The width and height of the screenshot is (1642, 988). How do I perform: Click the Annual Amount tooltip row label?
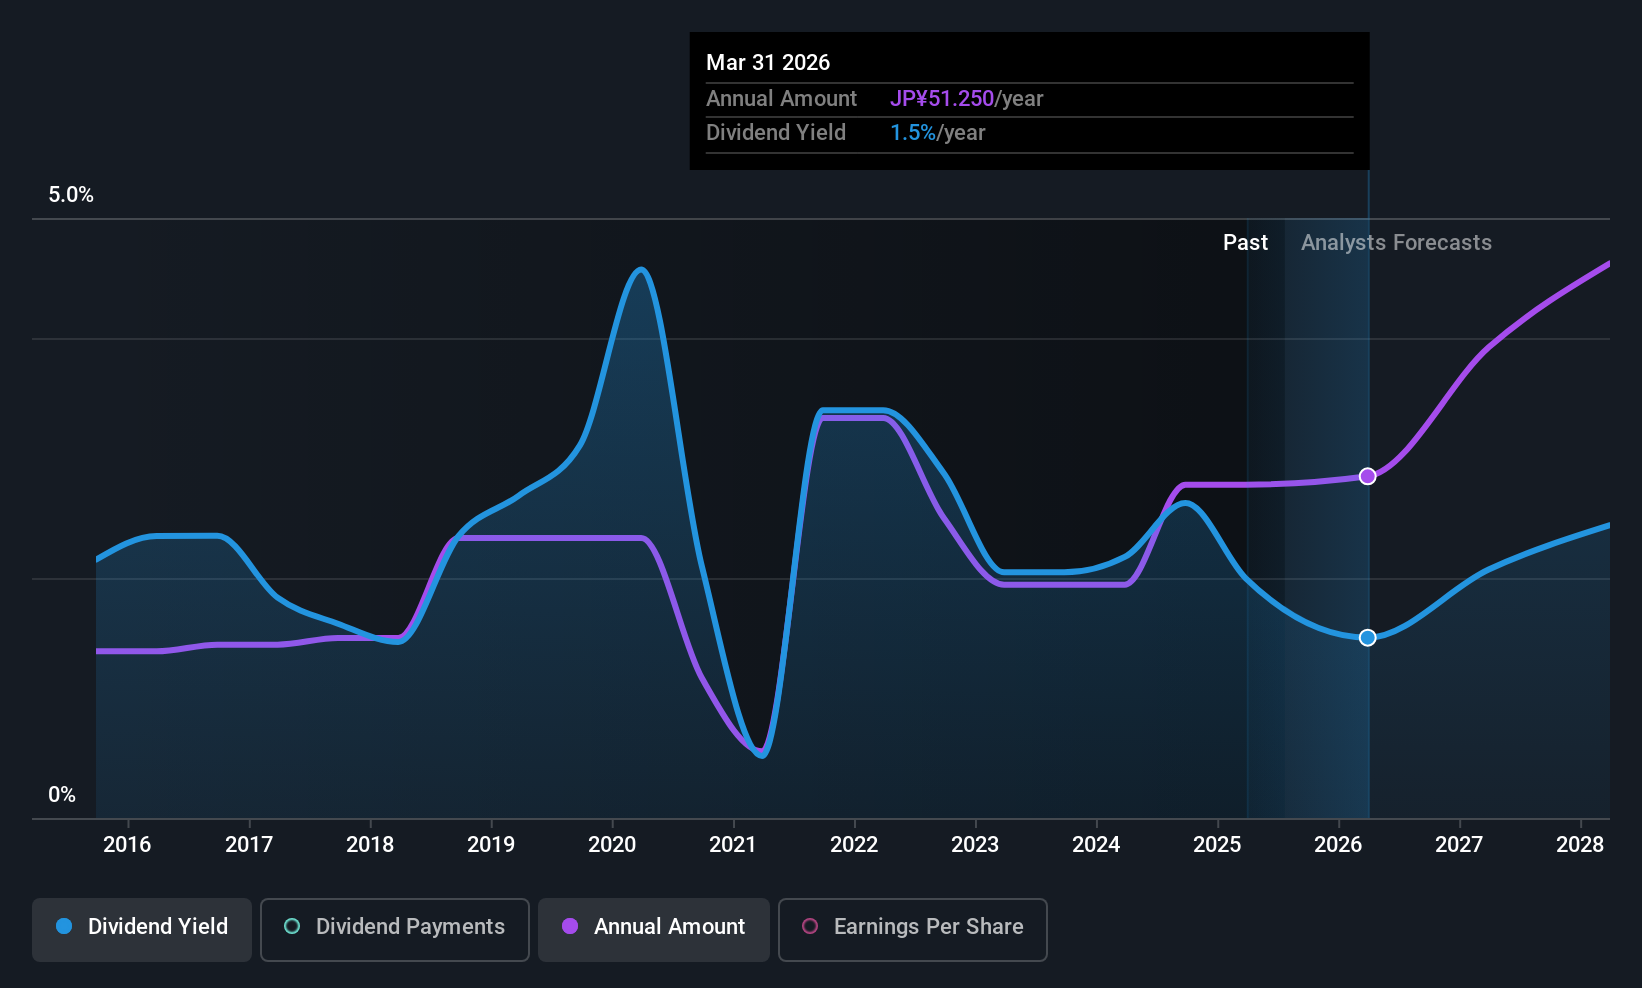(781, 99)
